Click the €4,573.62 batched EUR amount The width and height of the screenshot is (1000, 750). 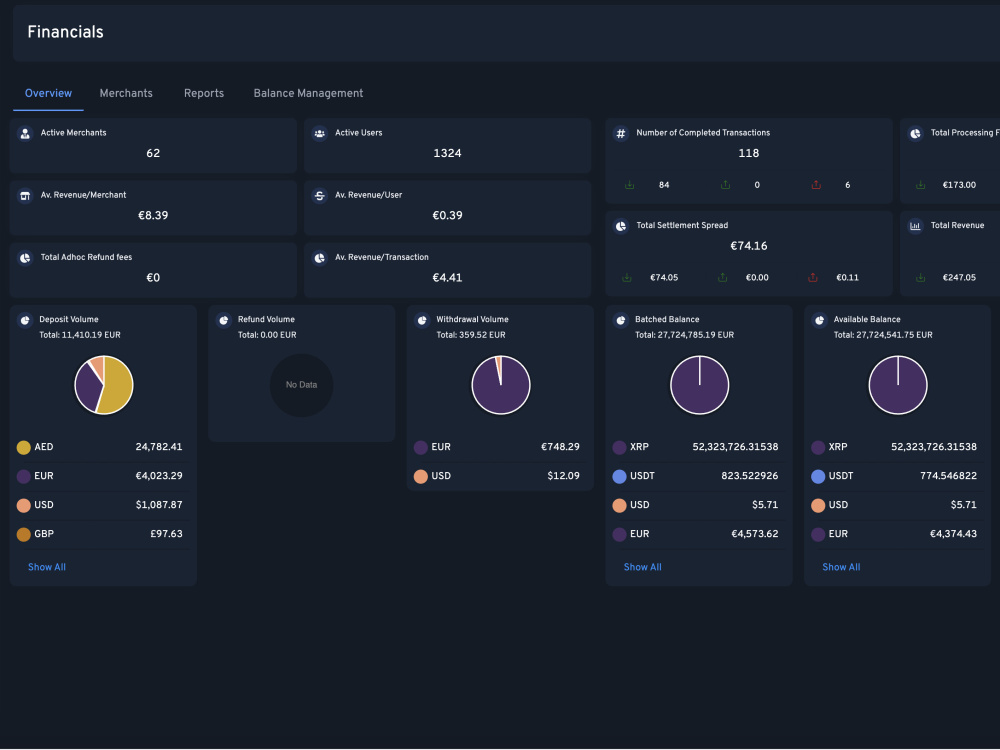754,534
